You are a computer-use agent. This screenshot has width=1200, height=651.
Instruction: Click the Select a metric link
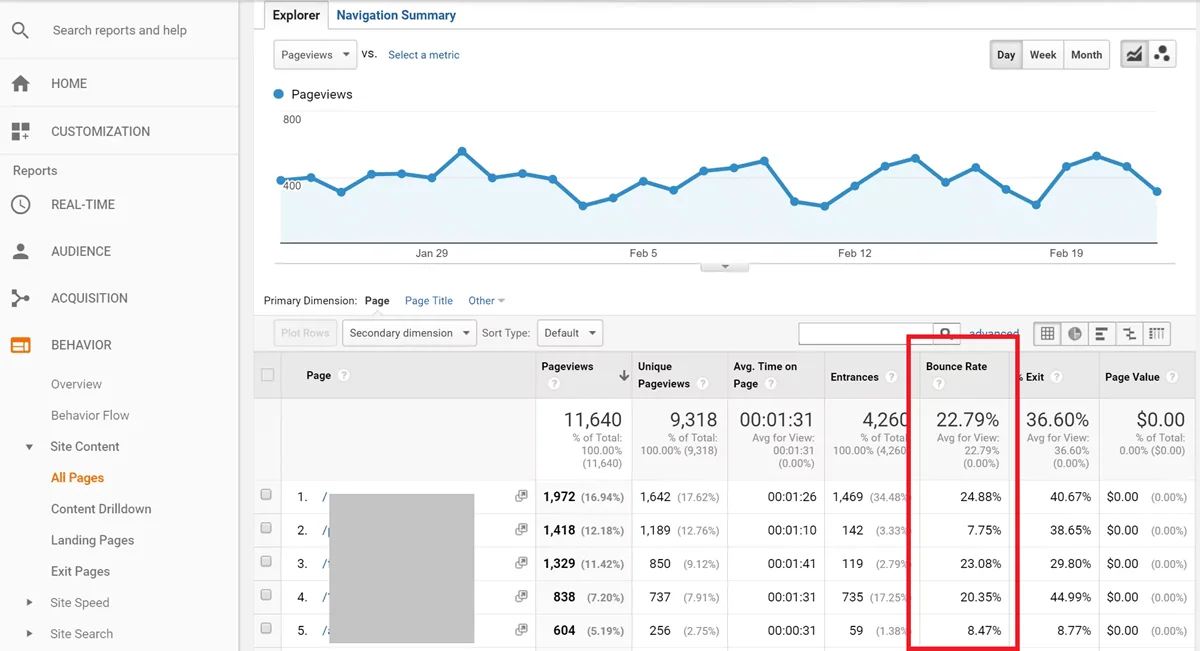click(424, 55)
